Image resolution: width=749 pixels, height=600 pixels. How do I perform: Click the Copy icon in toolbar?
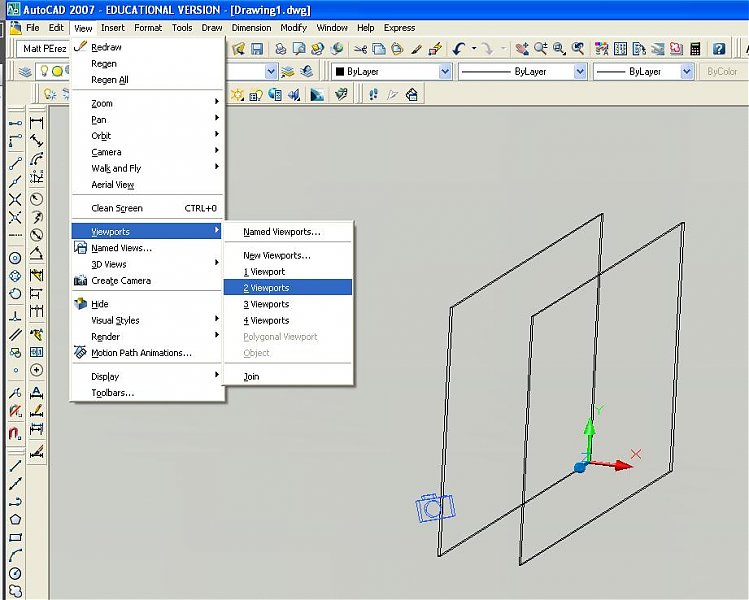pyautogui.click(x=379, y=49)
